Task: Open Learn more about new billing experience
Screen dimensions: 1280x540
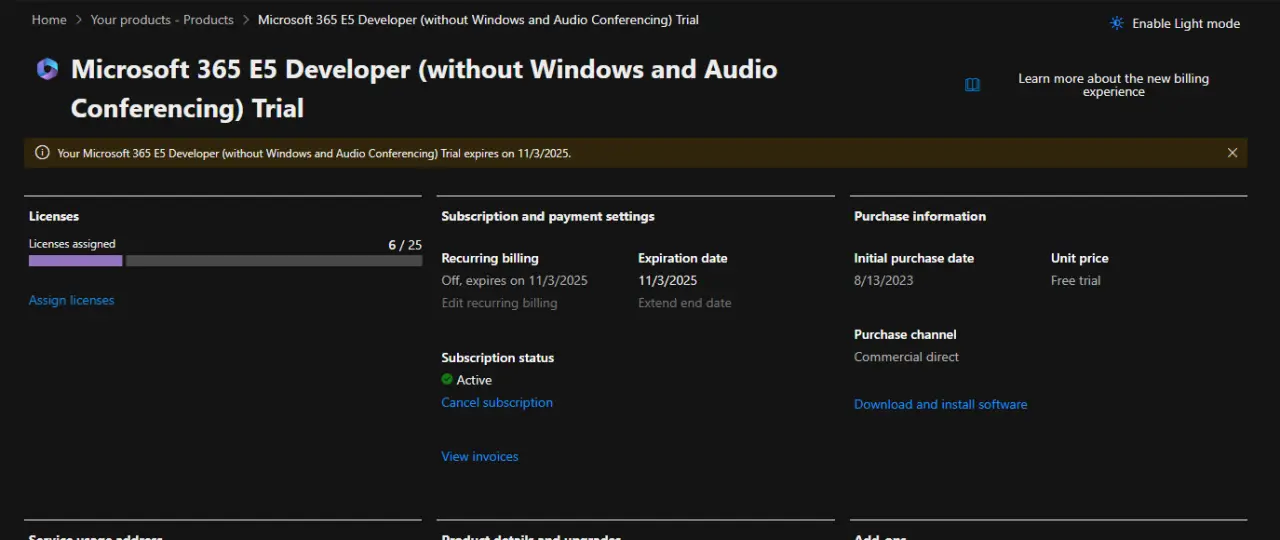Action: point(1113,85)
